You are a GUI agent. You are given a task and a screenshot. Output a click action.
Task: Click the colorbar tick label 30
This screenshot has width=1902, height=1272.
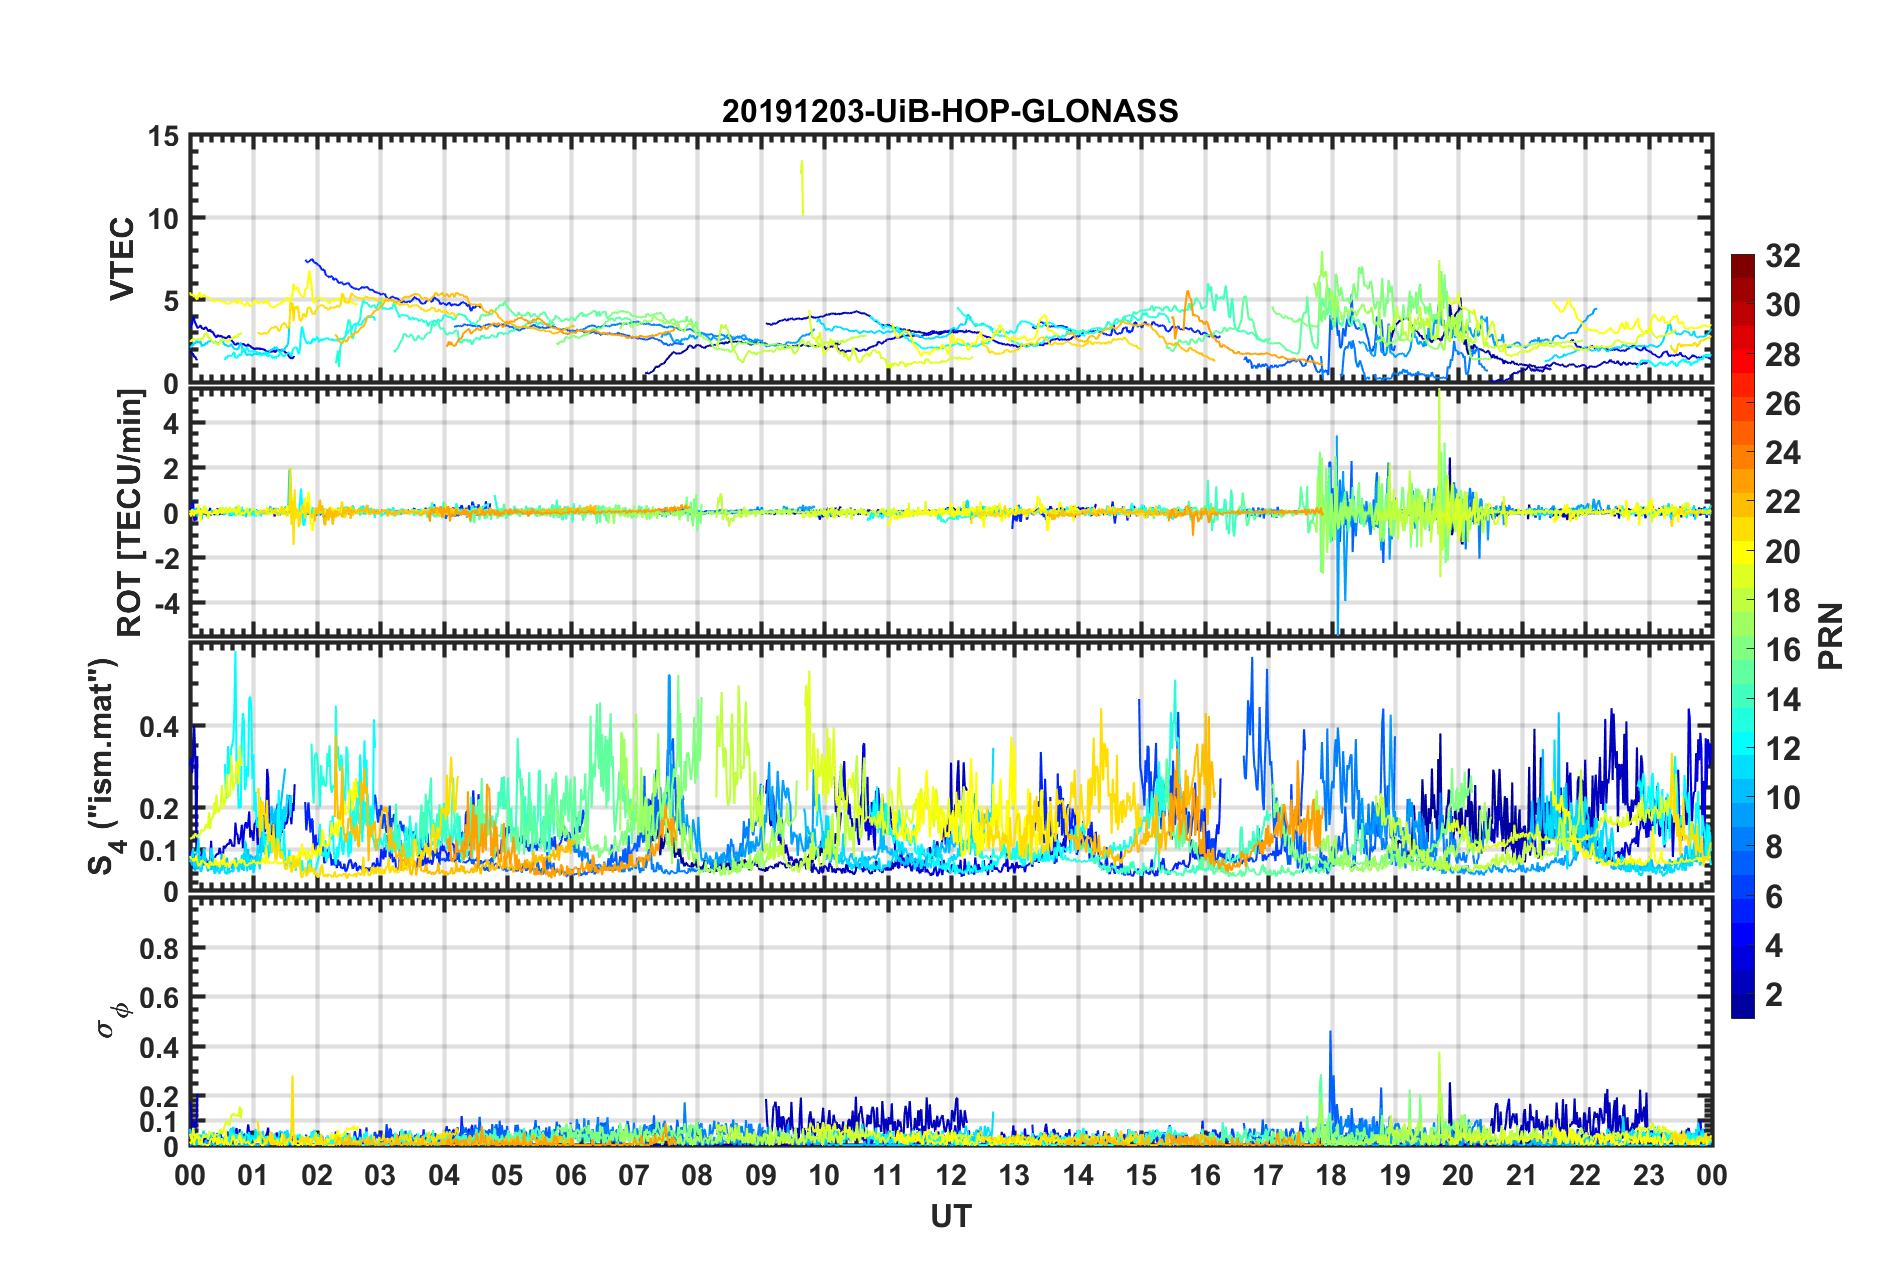1783,305
